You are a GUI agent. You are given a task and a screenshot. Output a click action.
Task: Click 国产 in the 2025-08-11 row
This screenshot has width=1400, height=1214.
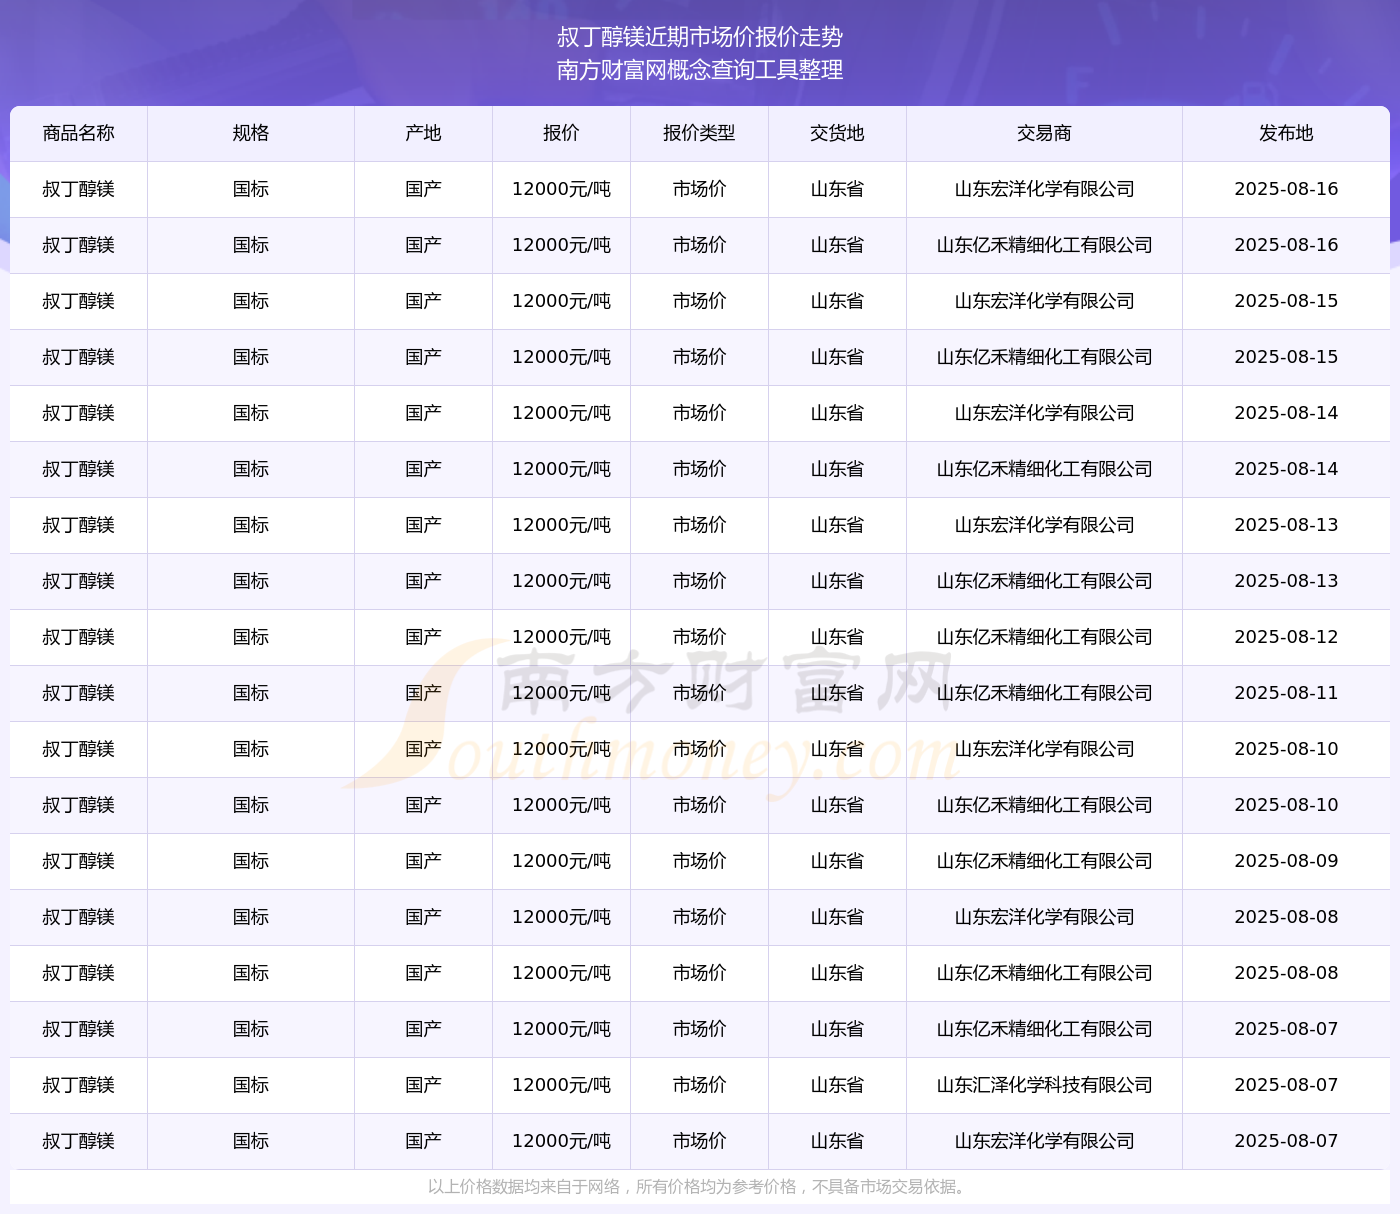(x=423, y=693)
